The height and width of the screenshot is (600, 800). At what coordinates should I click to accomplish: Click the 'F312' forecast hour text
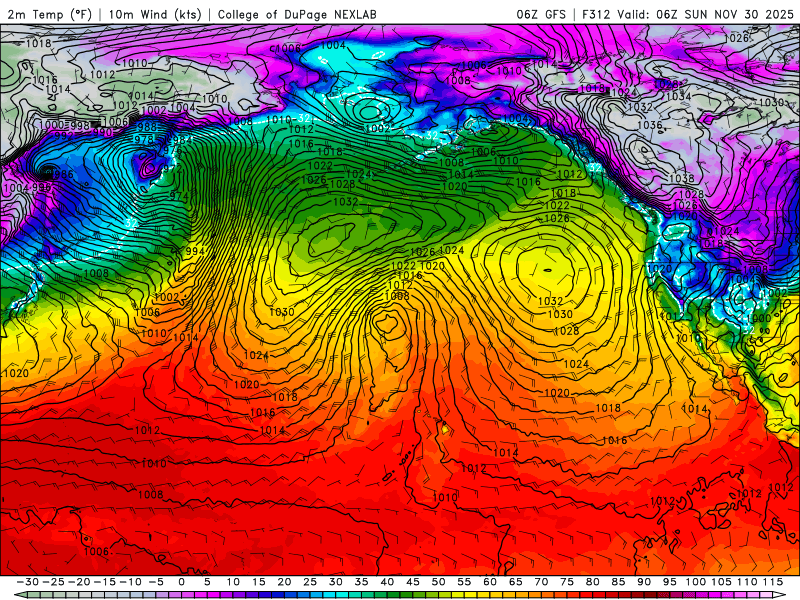[596, 14]
